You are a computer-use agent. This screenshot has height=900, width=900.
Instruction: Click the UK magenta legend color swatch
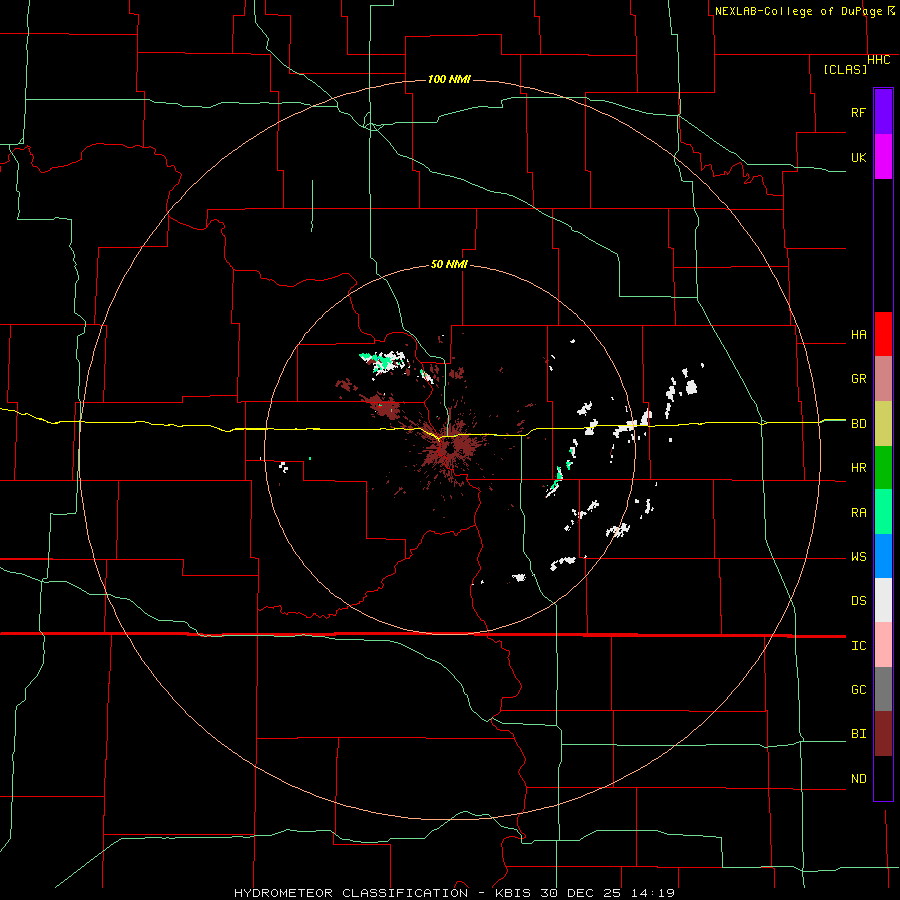coord(883,157)
